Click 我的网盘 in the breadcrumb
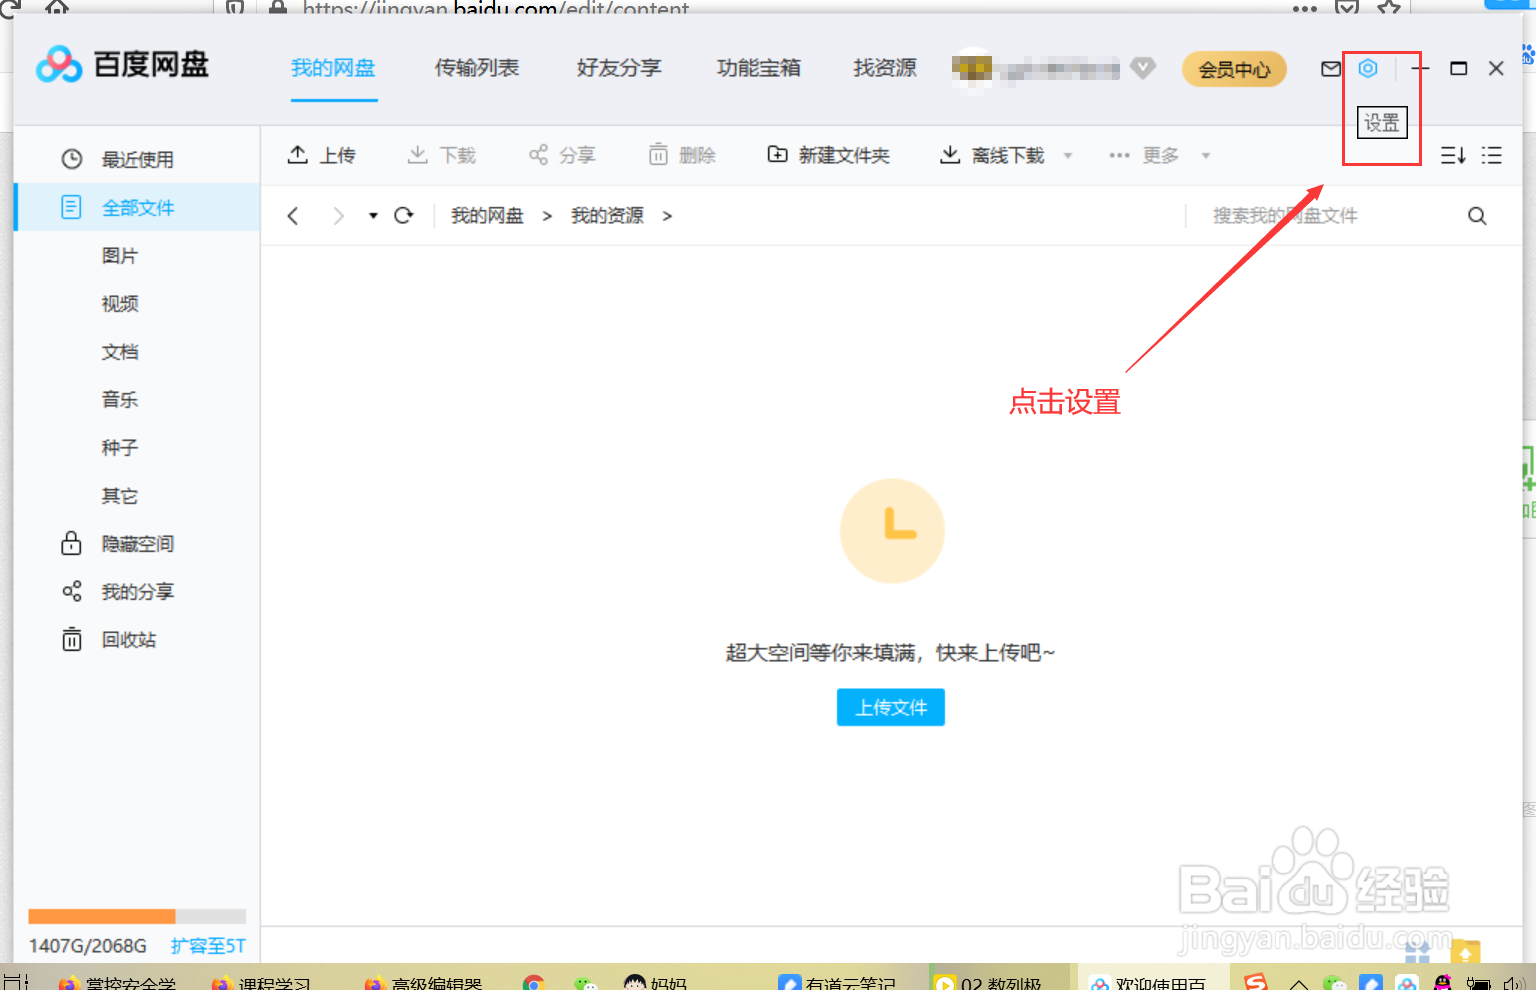The height and width of the screenshot is (990, 1536). pyautogui.click(x=487, y=216)
